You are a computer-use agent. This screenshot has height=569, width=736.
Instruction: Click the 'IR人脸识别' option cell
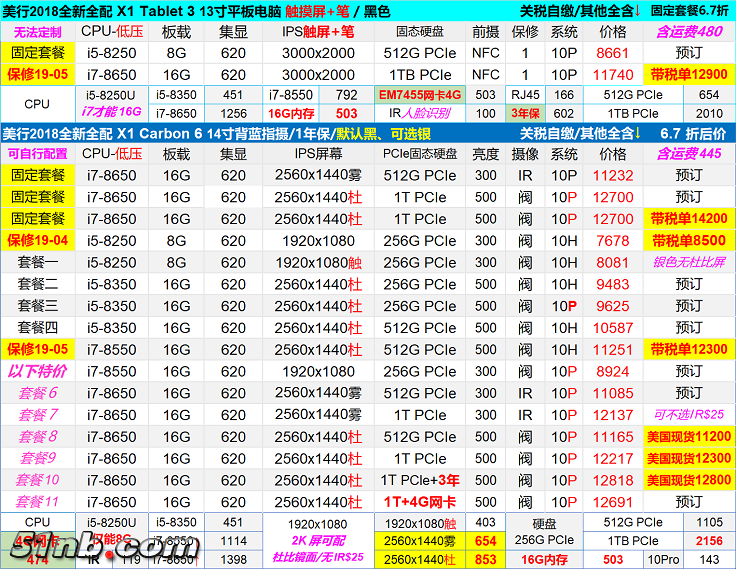click(x=420, y=113)
